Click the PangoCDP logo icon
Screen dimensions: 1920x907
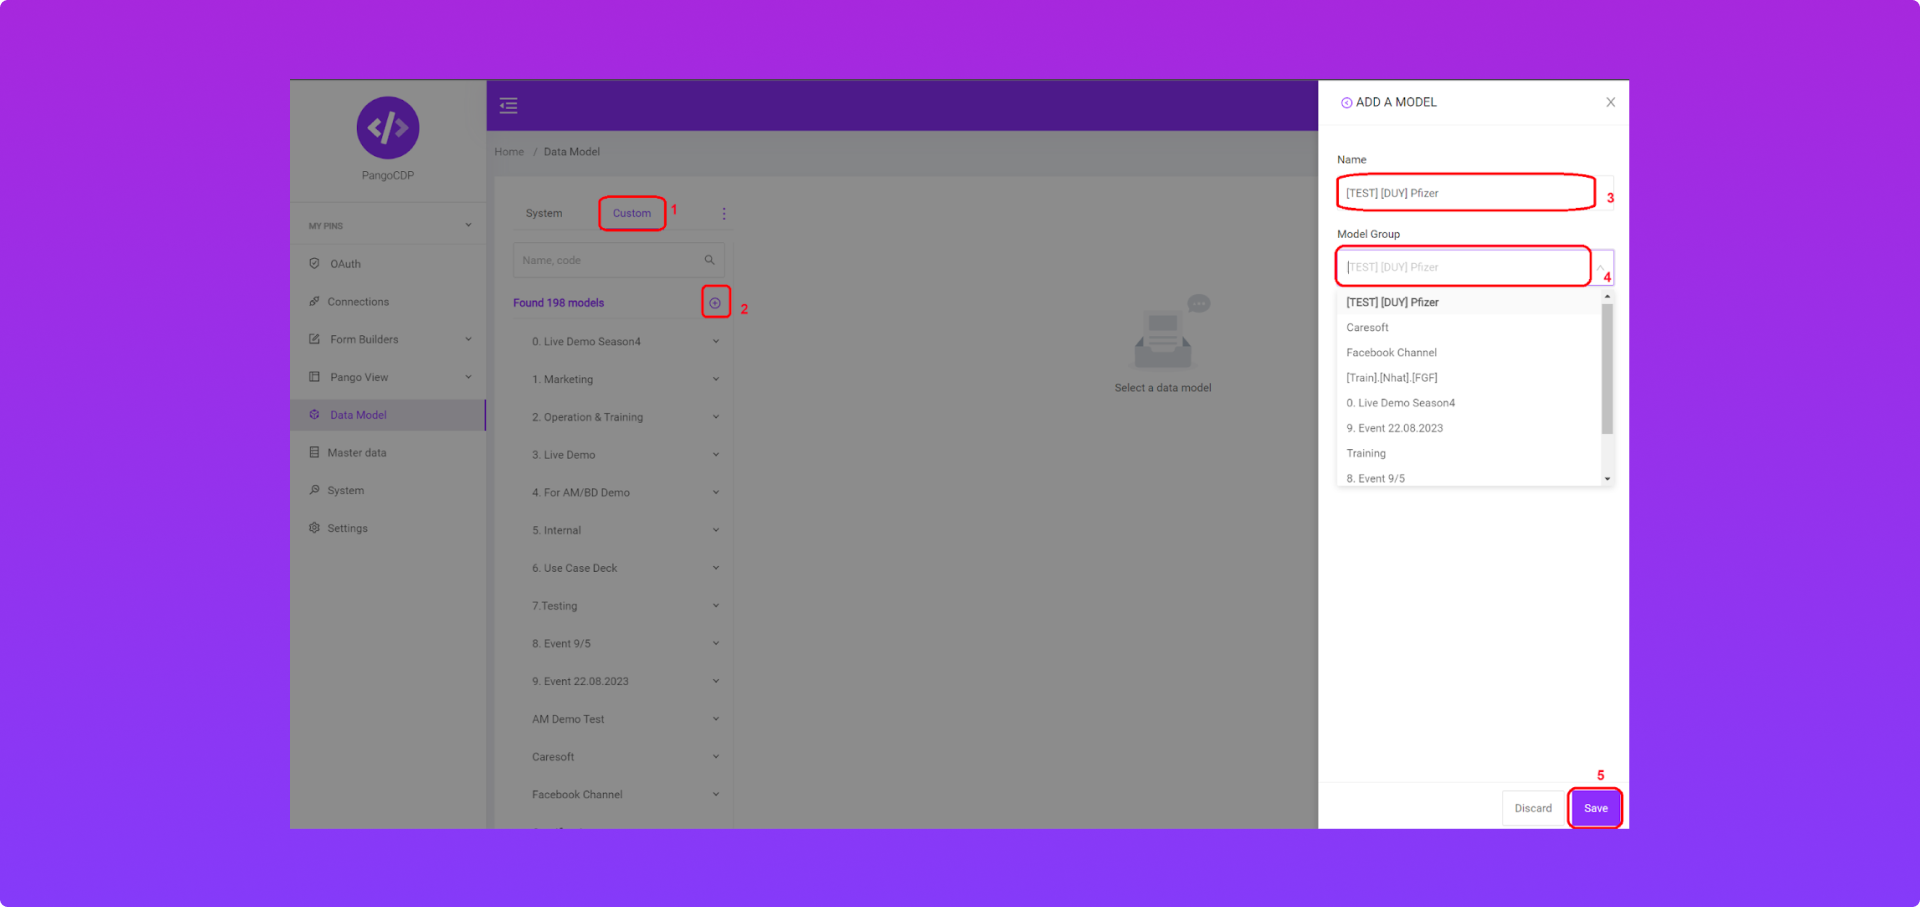pyautogui.click(x=387, y=128)
